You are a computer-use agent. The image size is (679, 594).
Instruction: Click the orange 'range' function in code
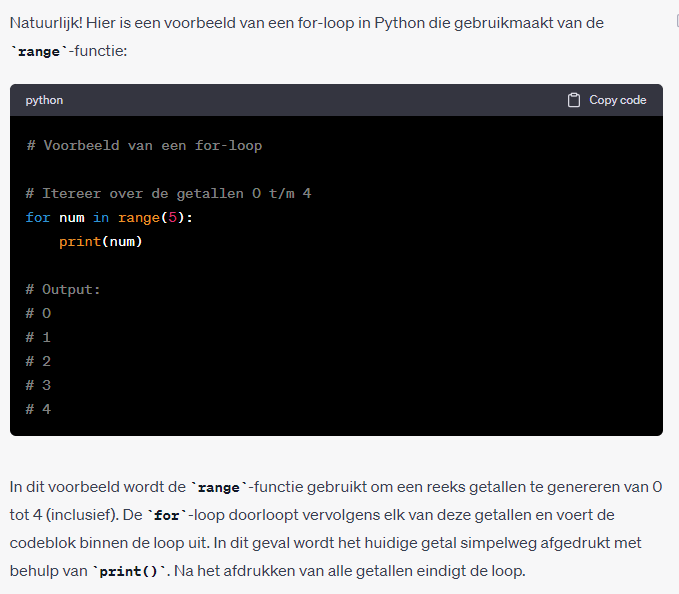tap(139, 217)
